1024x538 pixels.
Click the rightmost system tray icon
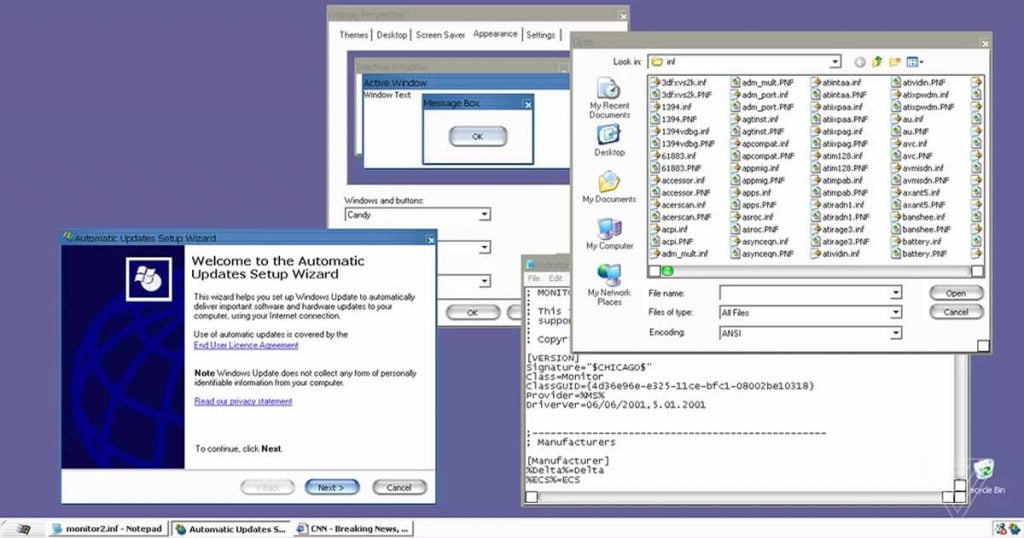click(1014, 529)
